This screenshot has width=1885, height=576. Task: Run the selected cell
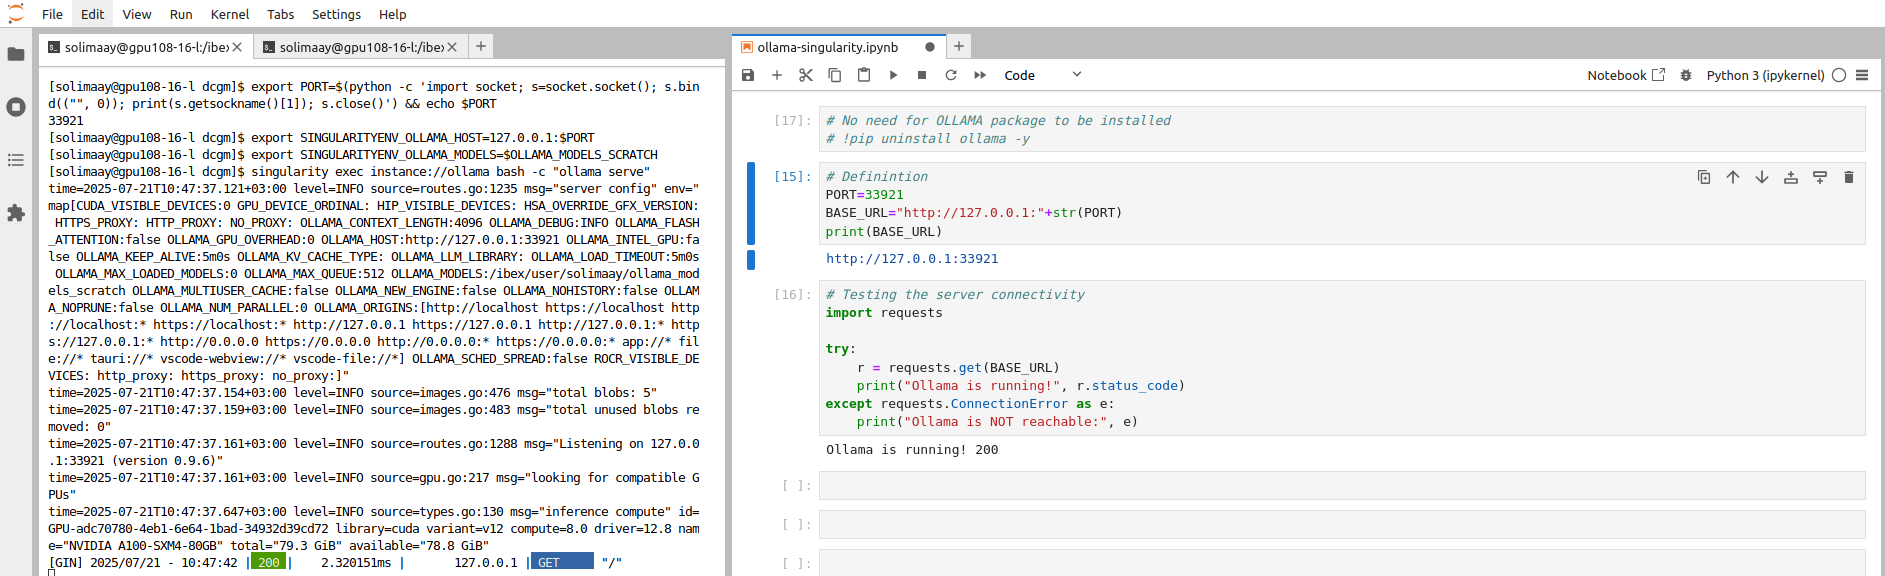893,75
